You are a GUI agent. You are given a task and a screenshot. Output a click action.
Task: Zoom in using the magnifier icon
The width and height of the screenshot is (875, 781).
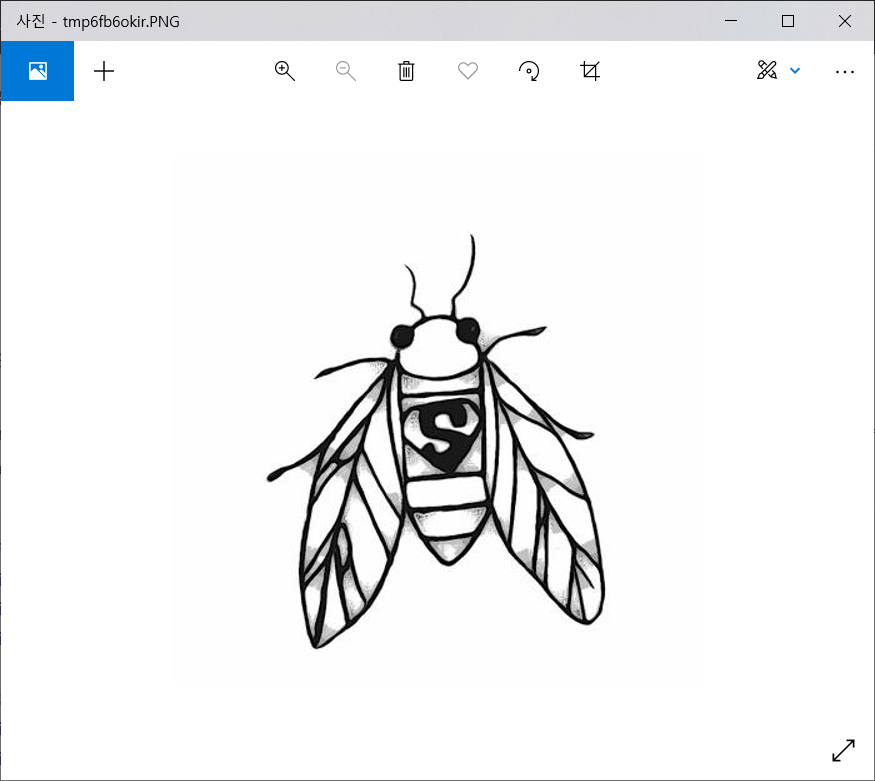284,71
